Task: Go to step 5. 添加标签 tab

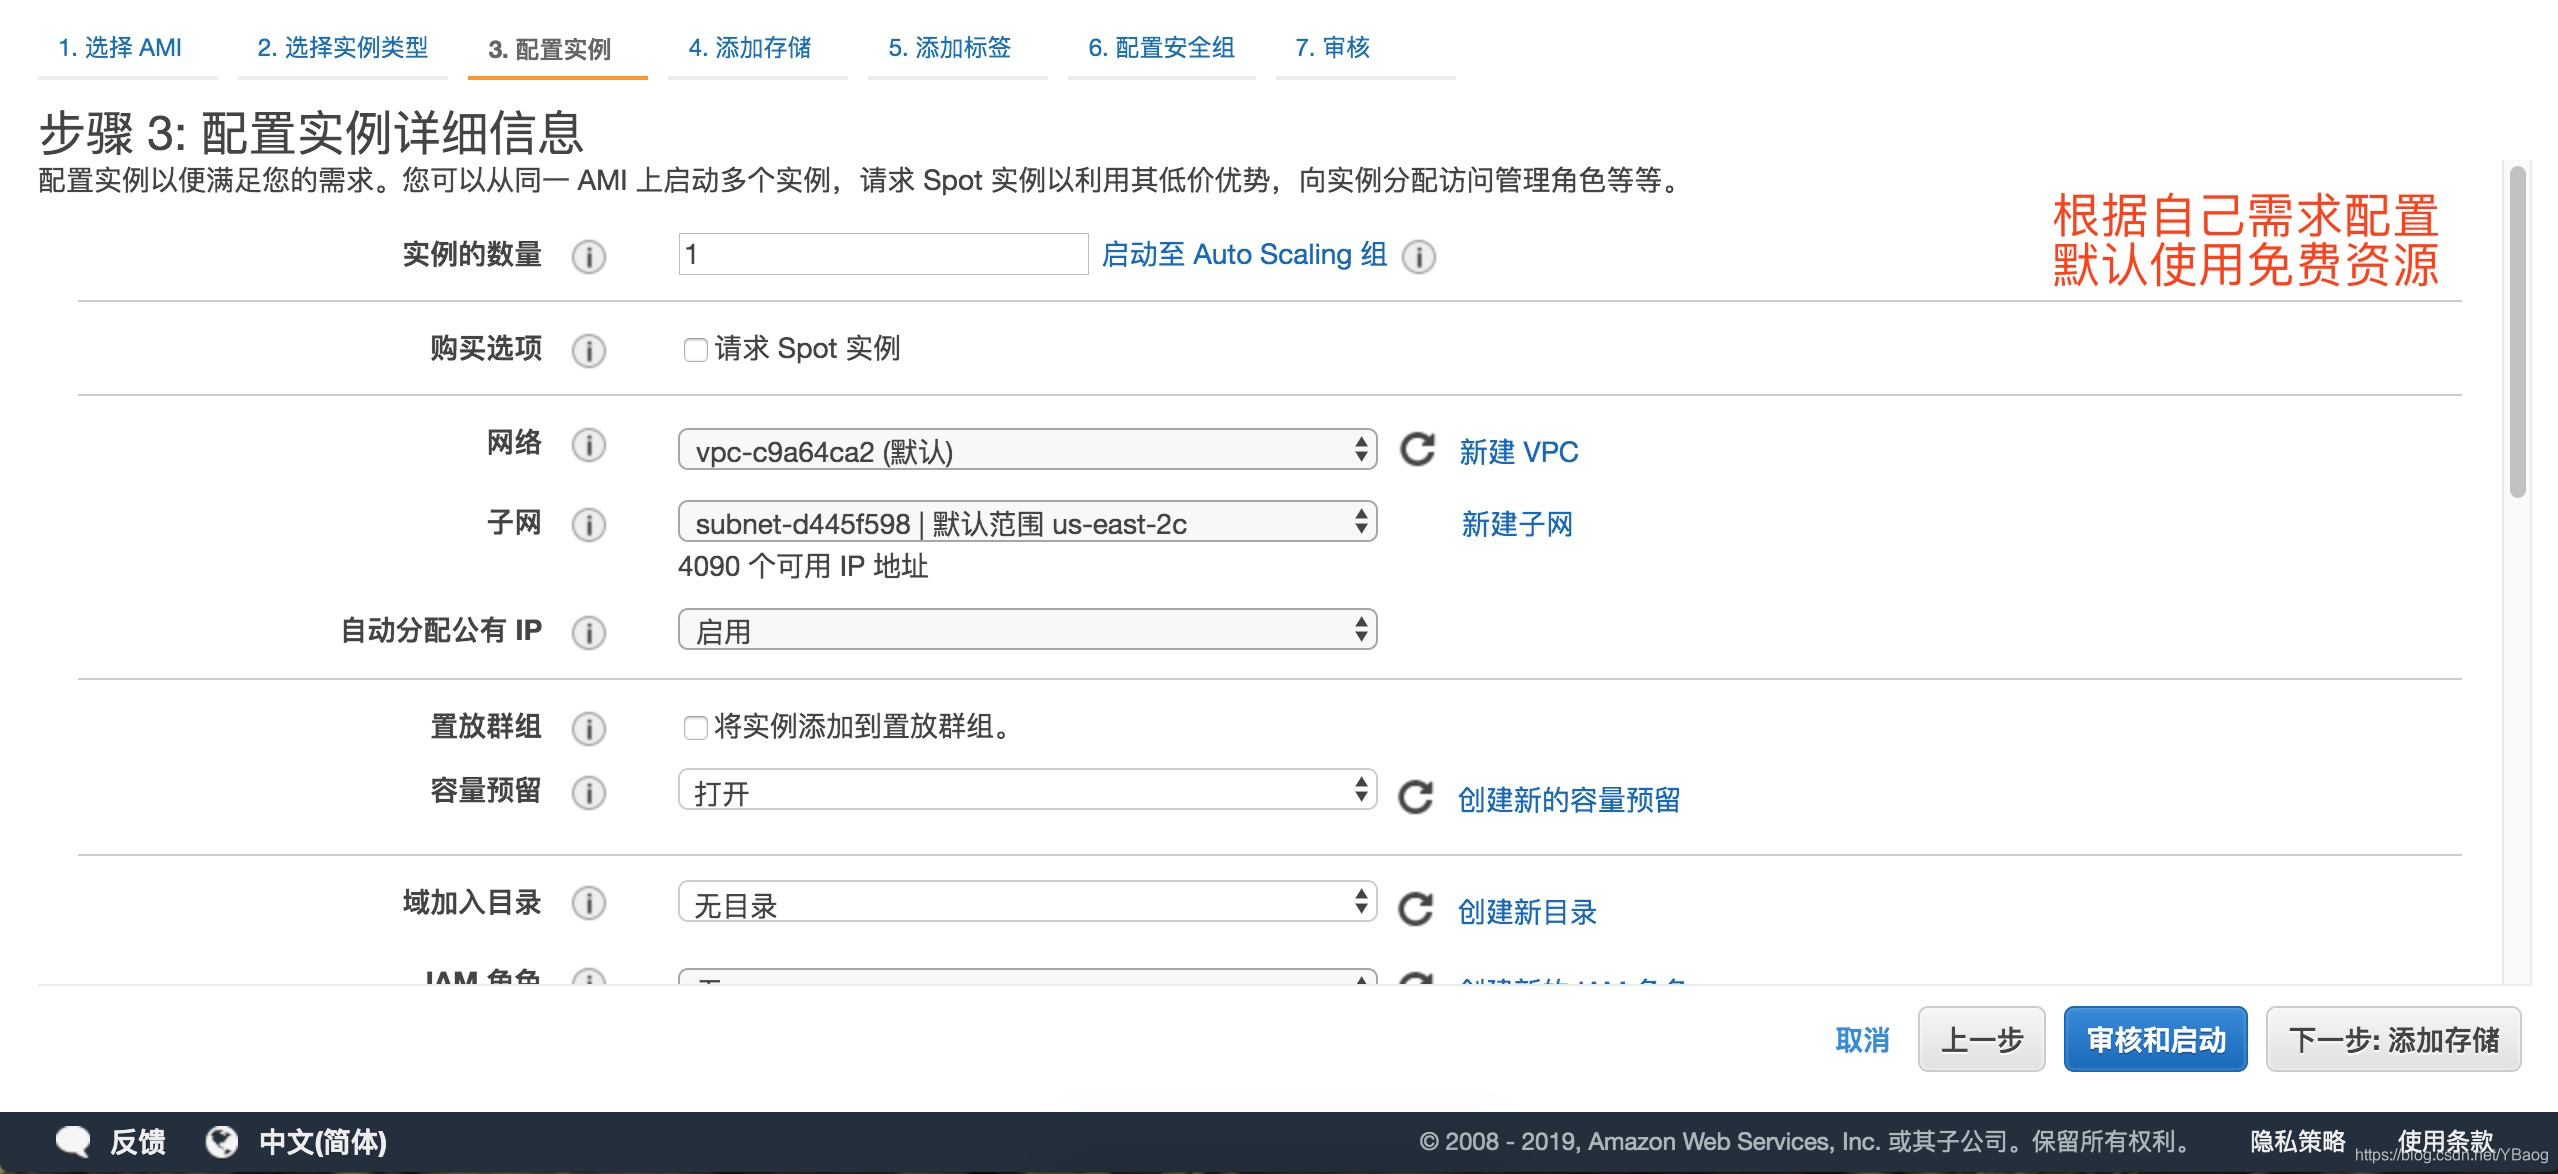Action: (950, 47)
